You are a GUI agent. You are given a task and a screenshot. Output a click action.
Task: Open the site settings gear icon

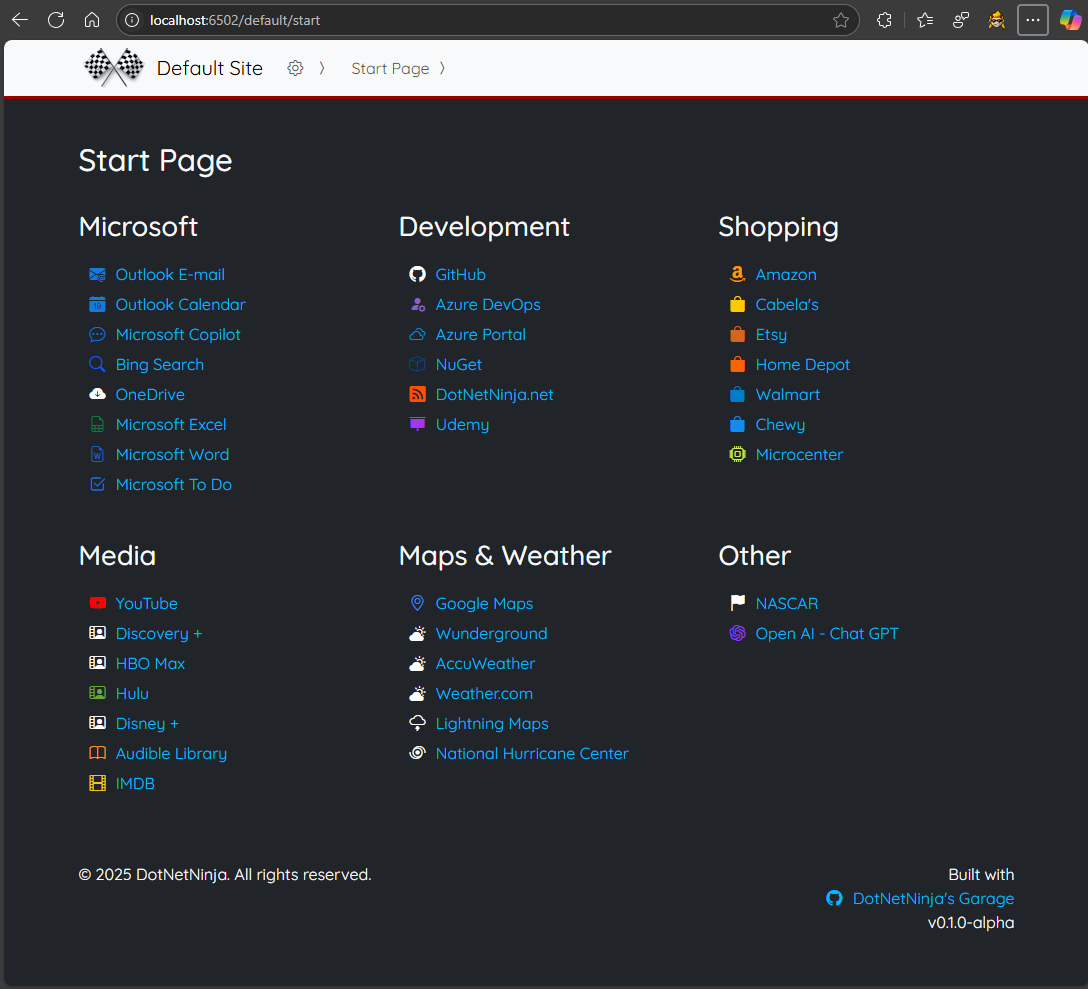point(296,68)
